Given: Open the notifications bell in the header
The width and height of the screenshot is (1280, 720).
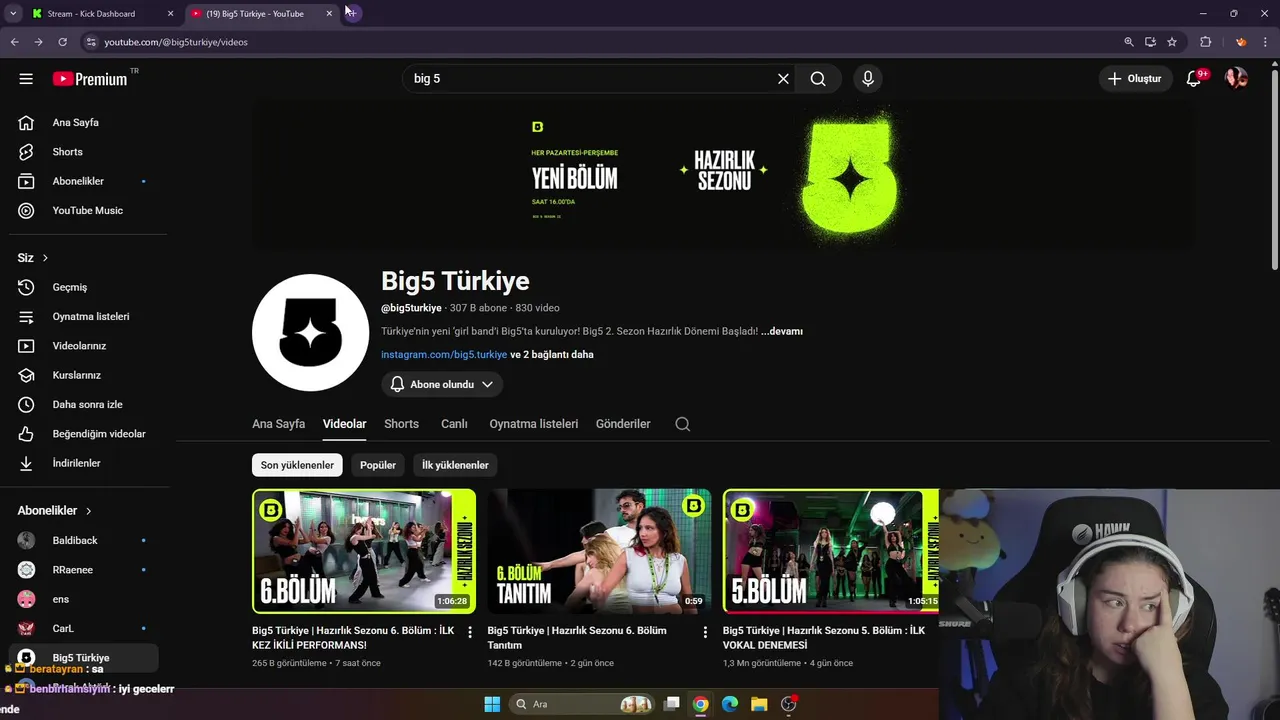Looking at the screenshot, I should click(x=1193, y=79).
